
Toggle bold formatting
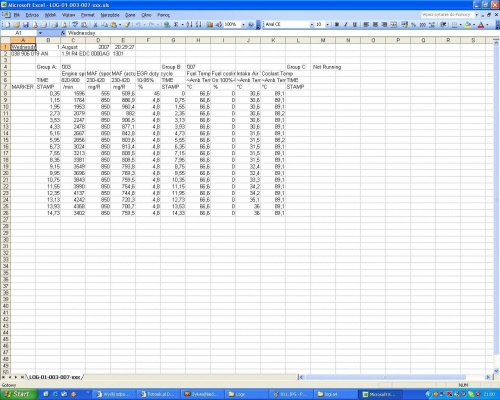tap(337, 25)
